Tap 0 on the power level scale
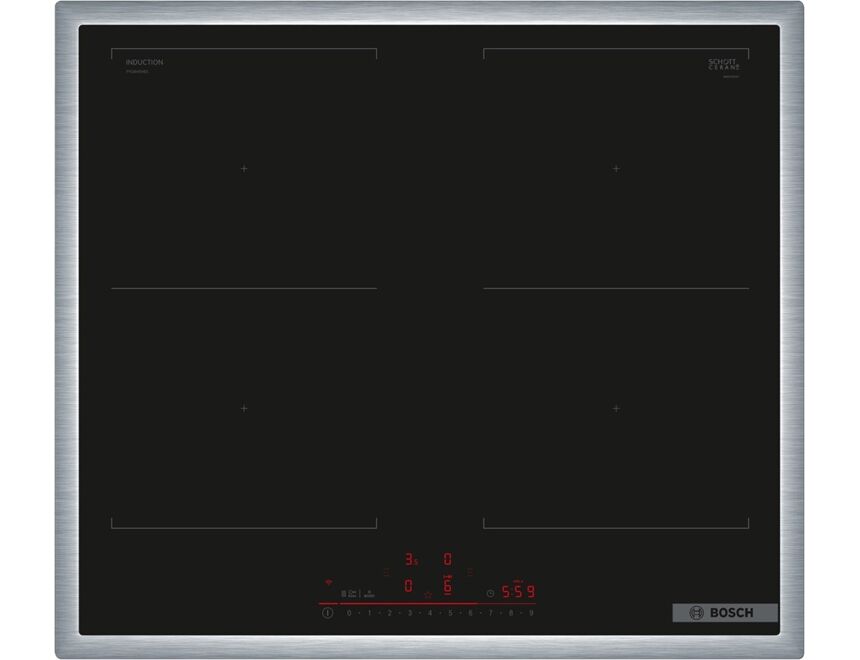 (349, 612)
